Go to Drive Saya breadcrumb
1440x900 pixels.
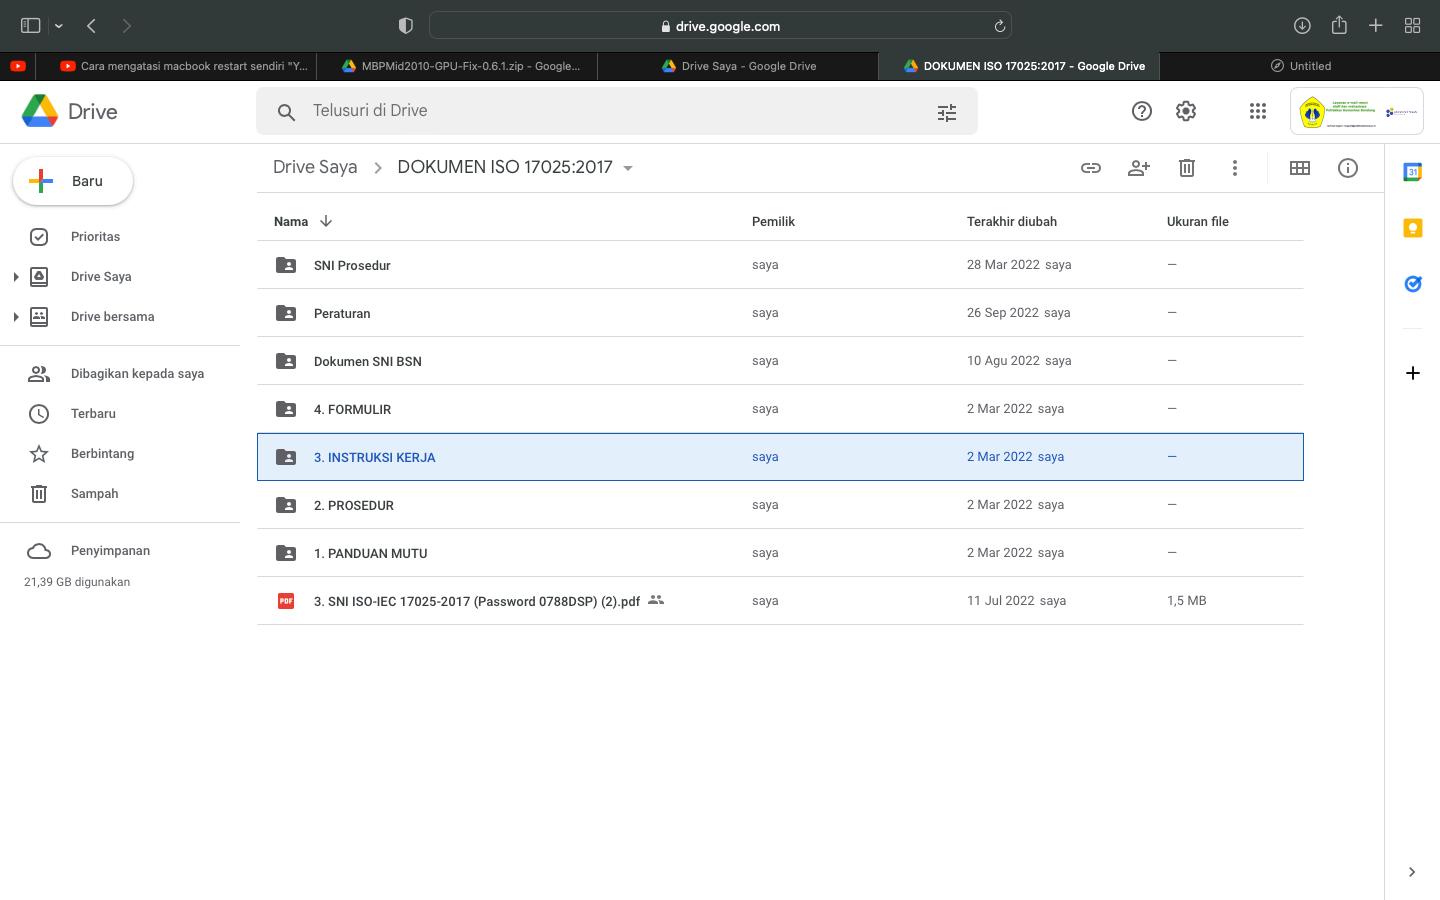pyautogui.click(x=315, y=167)
